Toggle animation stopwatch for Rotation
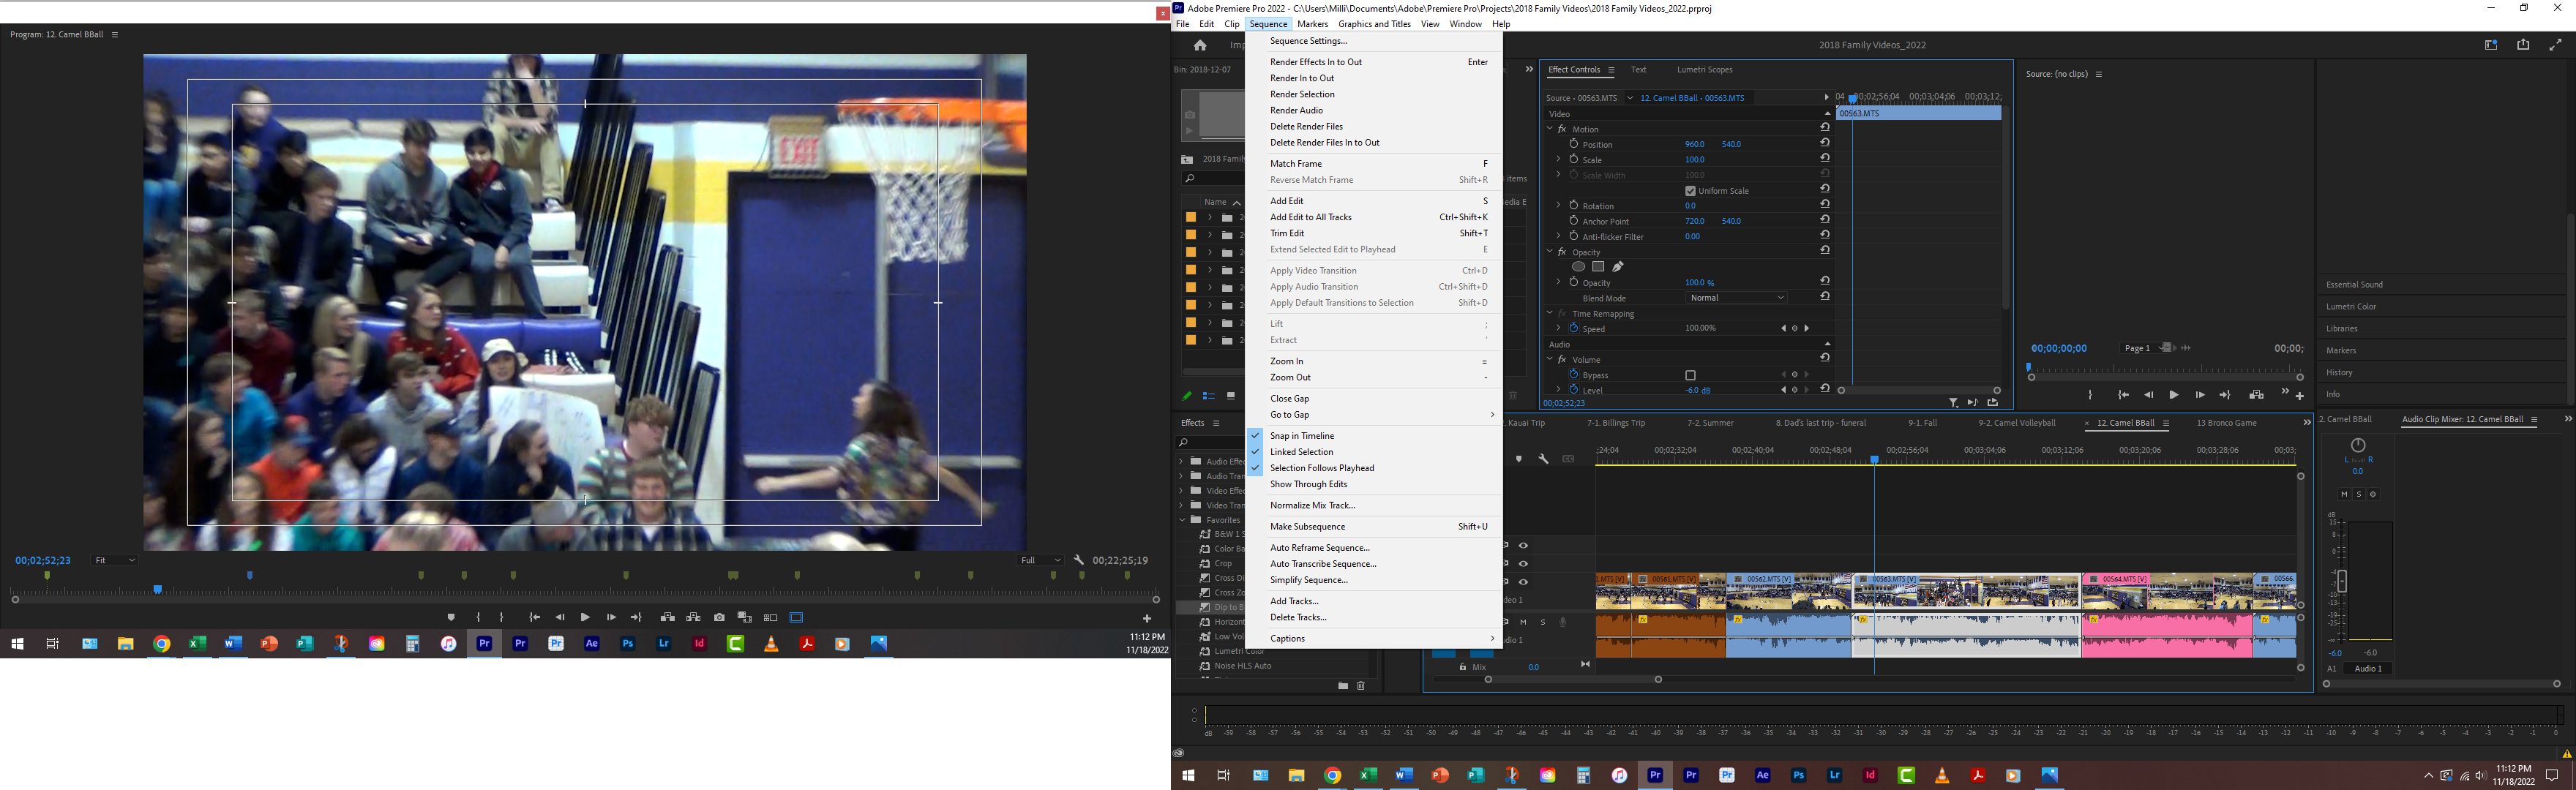The width and height of the screenshot is (2576, 790). pos(1574,206)
